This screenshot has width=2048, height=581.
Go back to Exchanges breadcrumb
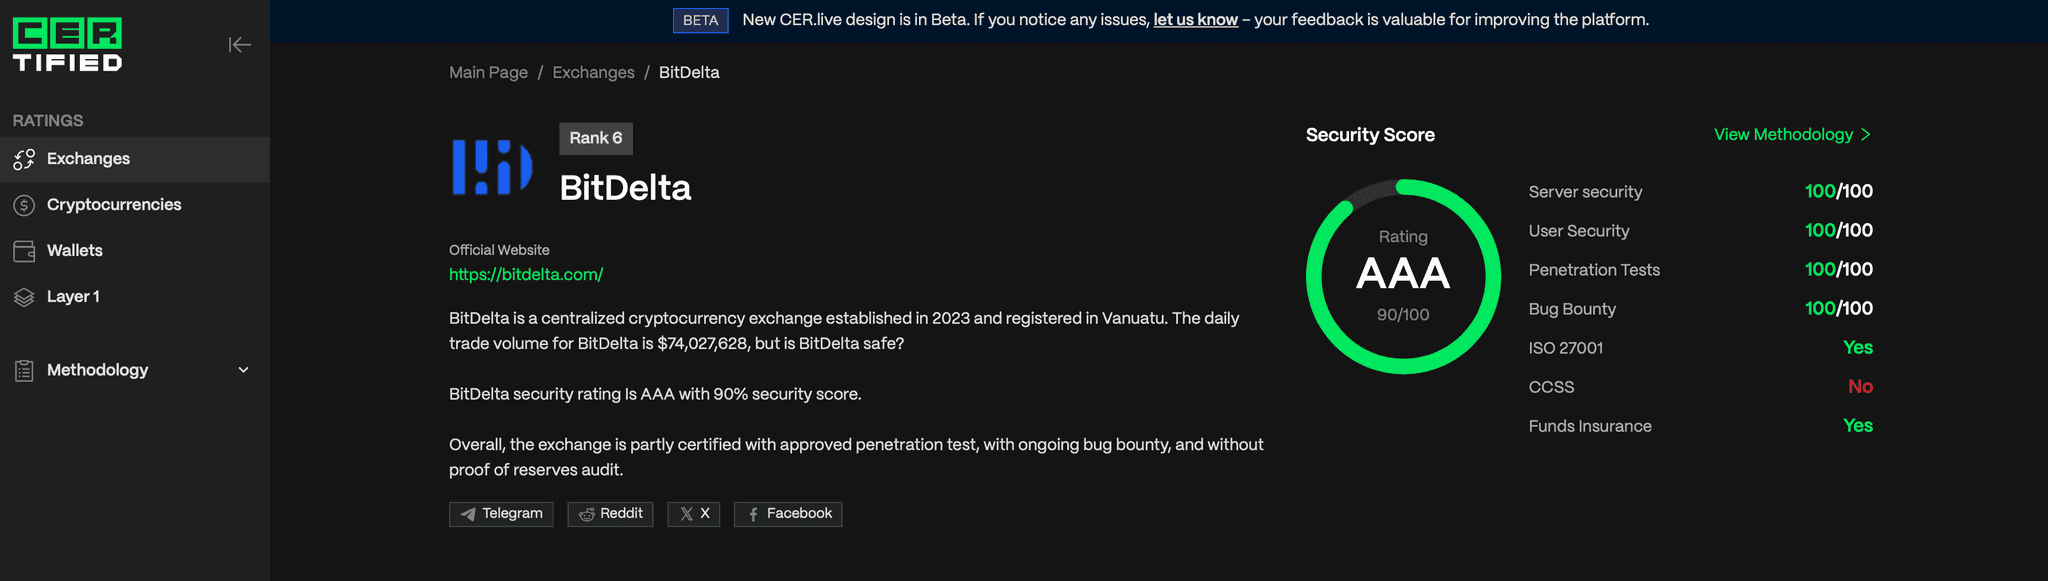[x=593, y=73]
